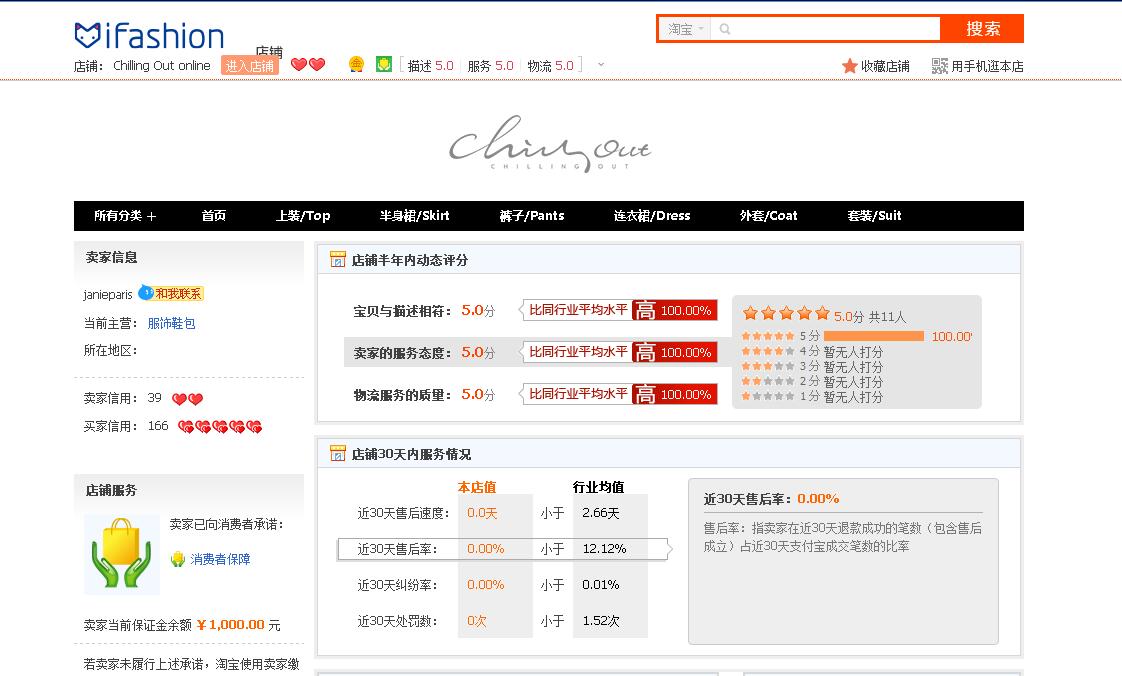The width and height of the screenshot is (1122, 676).
Task: Click the star icon next to 收藏店铺
Action: pos(849,66)
